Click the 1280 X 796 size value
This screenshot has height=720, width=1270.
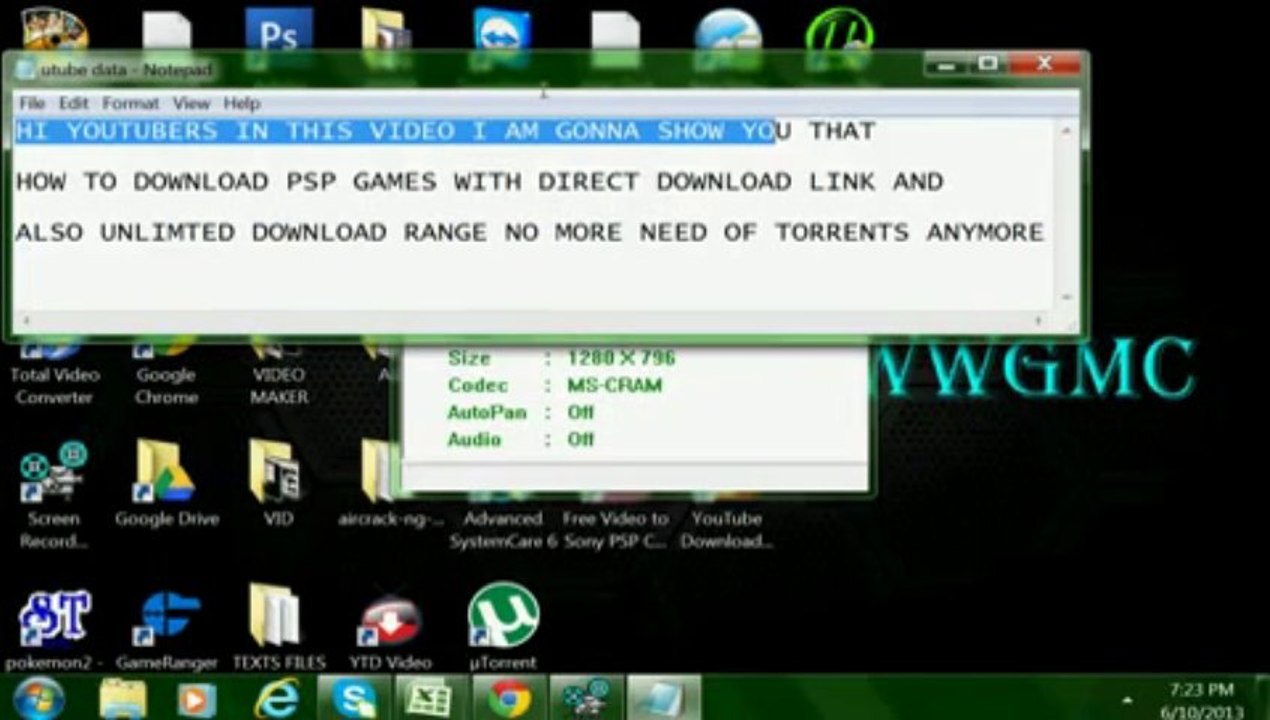[621, 358]
